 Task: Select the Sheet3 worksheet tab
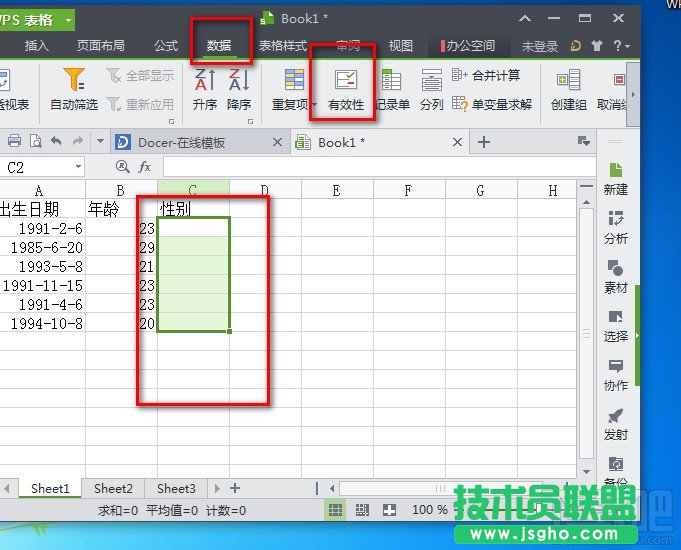176,489
